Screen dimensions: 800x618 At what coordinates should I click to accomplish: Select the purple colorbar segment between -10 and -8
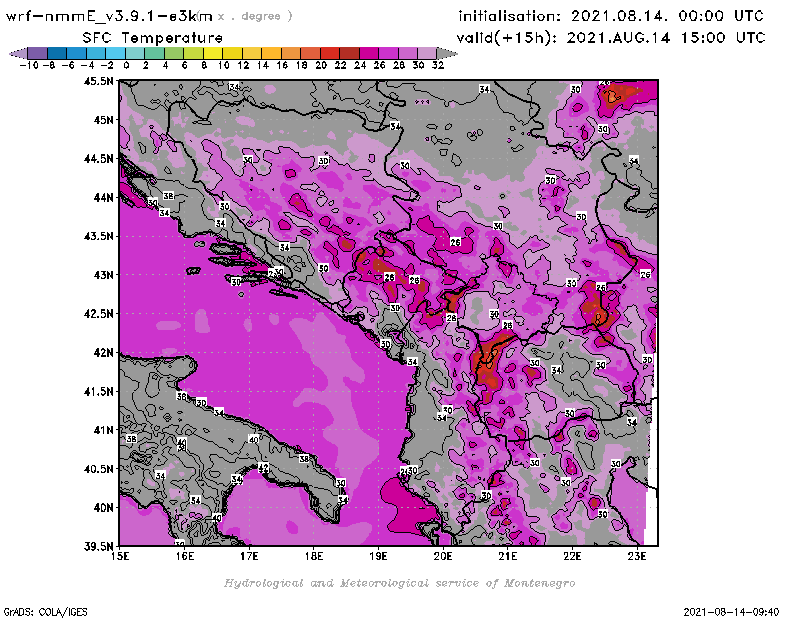coord(38,53)
